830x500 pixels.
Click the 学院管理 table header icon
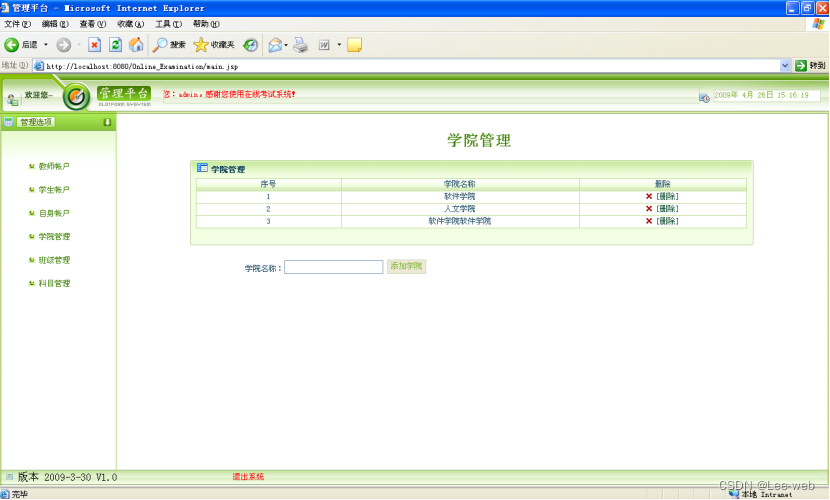[202, 168]
